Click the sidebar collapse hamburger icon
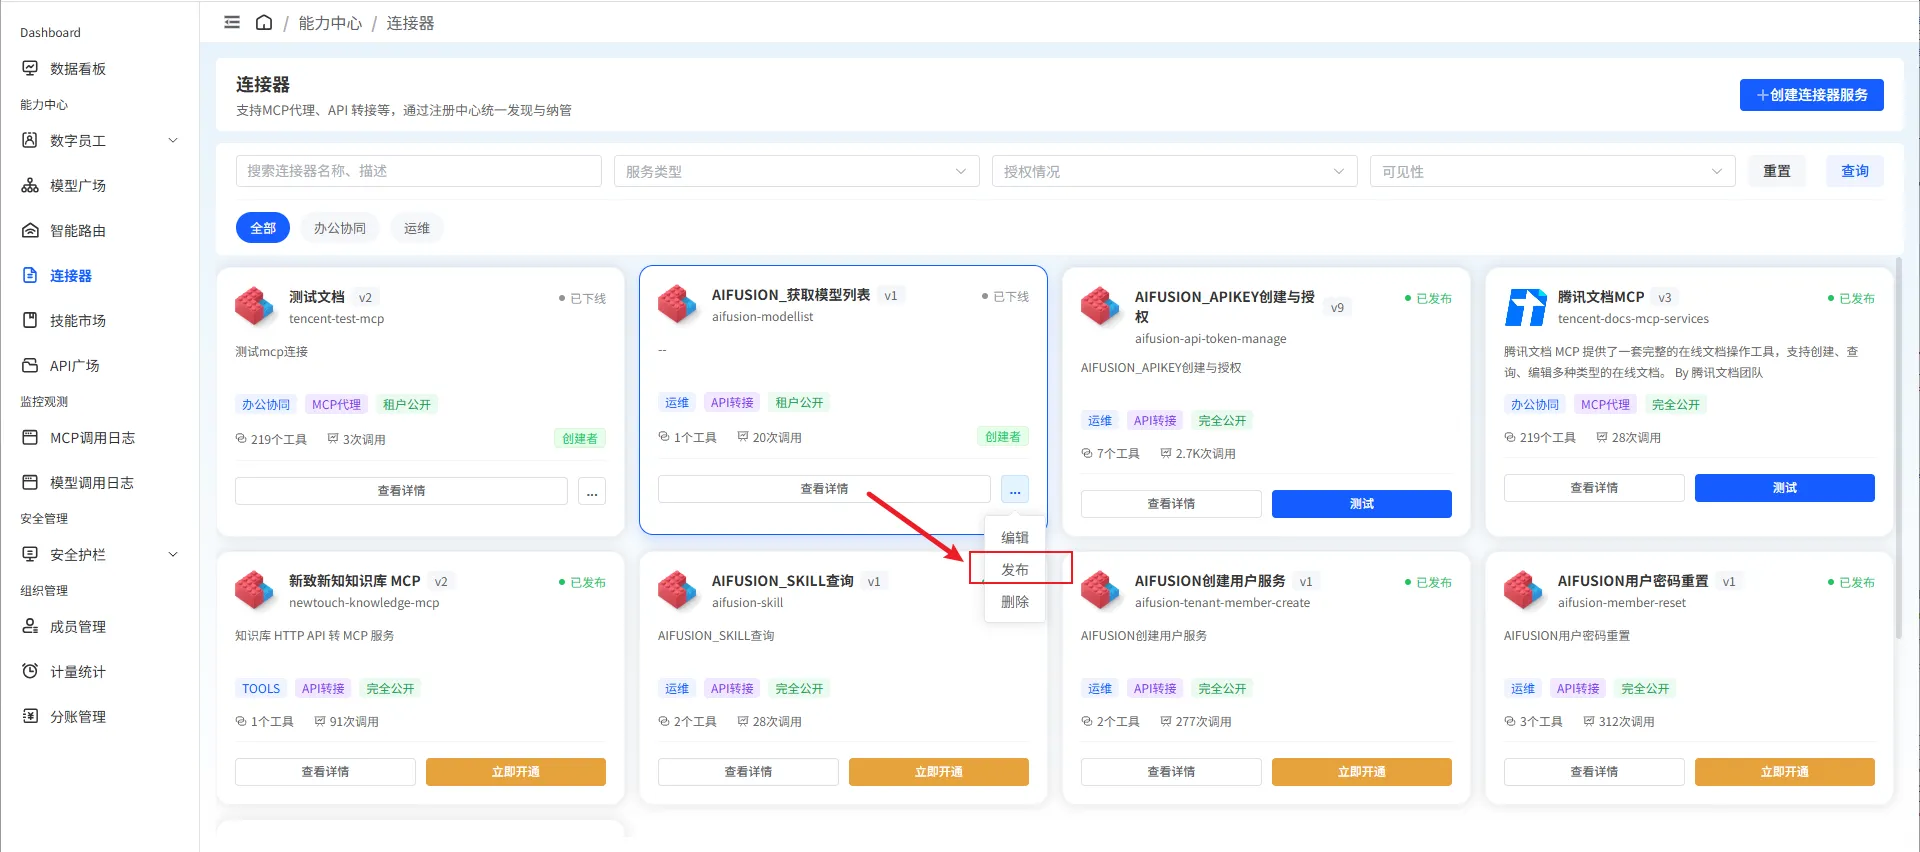Viewport: 1920px width, 852px height. pyautogui.click(x=232, y=22)
